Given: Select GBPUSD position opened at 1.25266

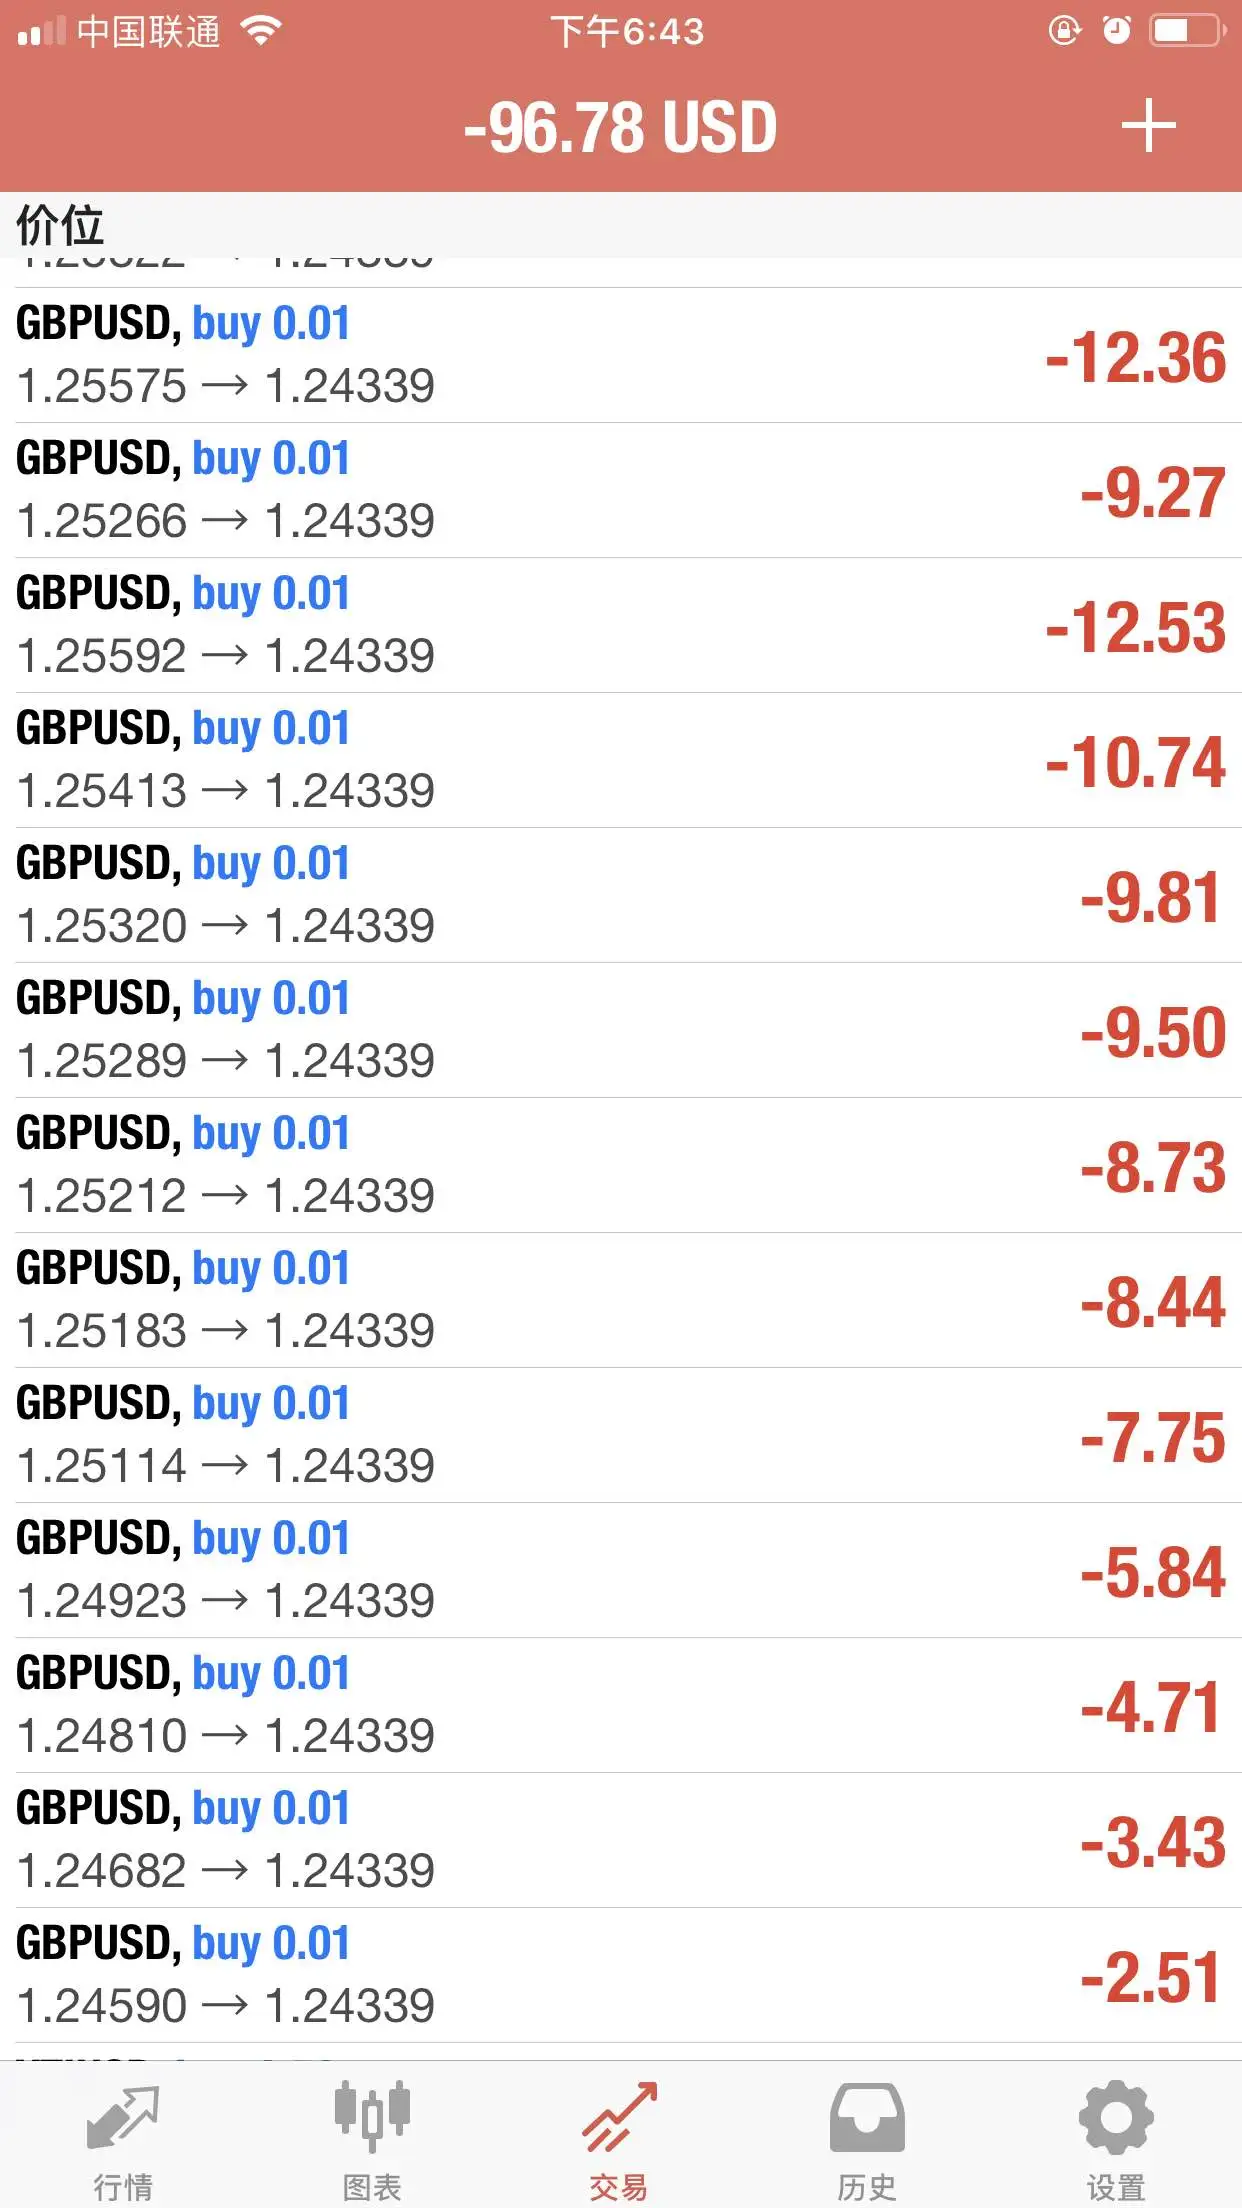Looking at the screenshot, I should tap(621, 491).
